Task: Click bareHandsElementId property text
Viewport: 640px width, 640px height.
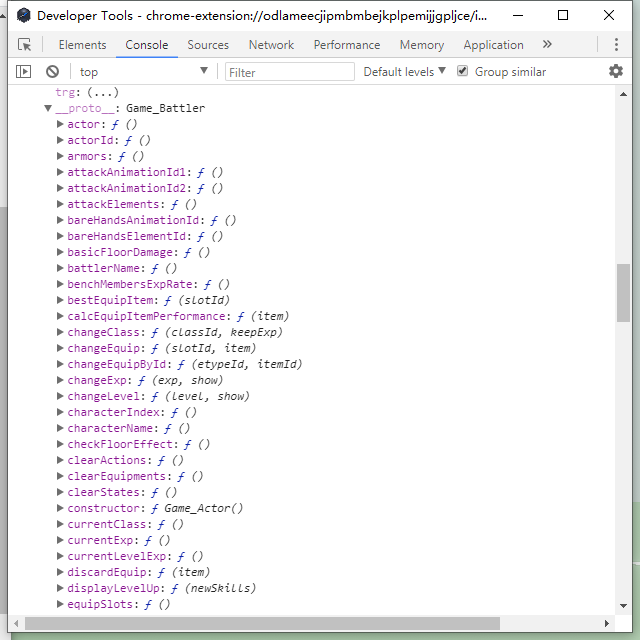Action: tap(127, 236)
